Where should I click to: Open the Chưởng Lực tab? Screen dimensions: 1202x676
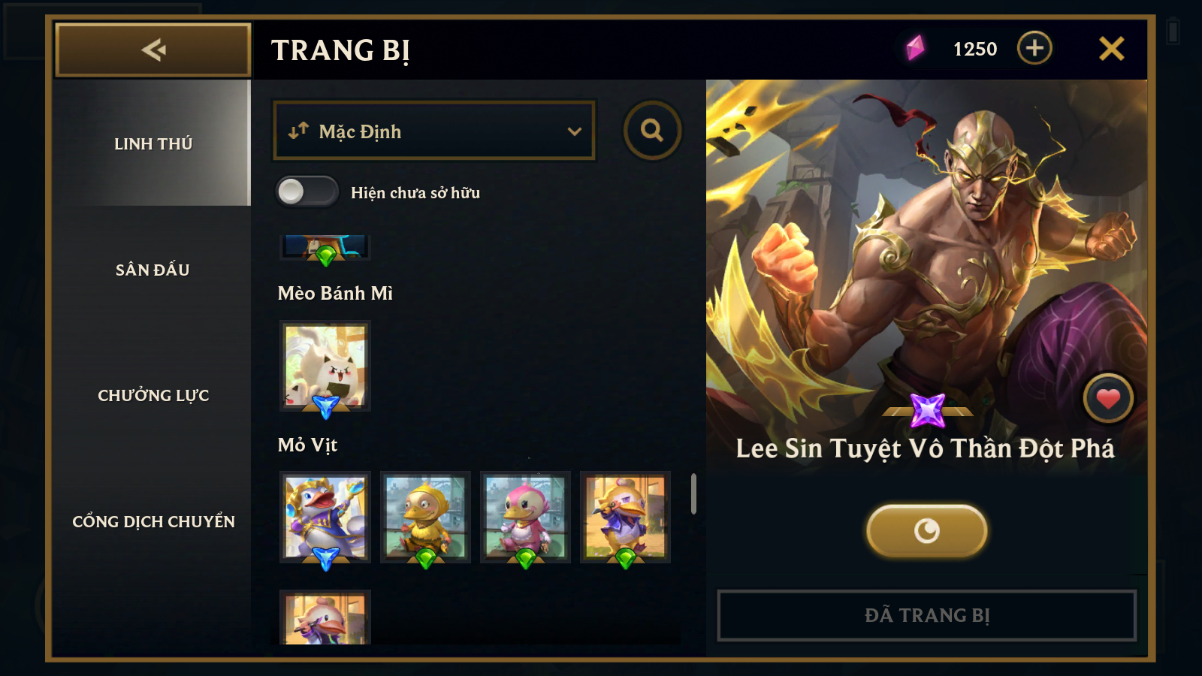pyautogui.click(x=153, y=396)
